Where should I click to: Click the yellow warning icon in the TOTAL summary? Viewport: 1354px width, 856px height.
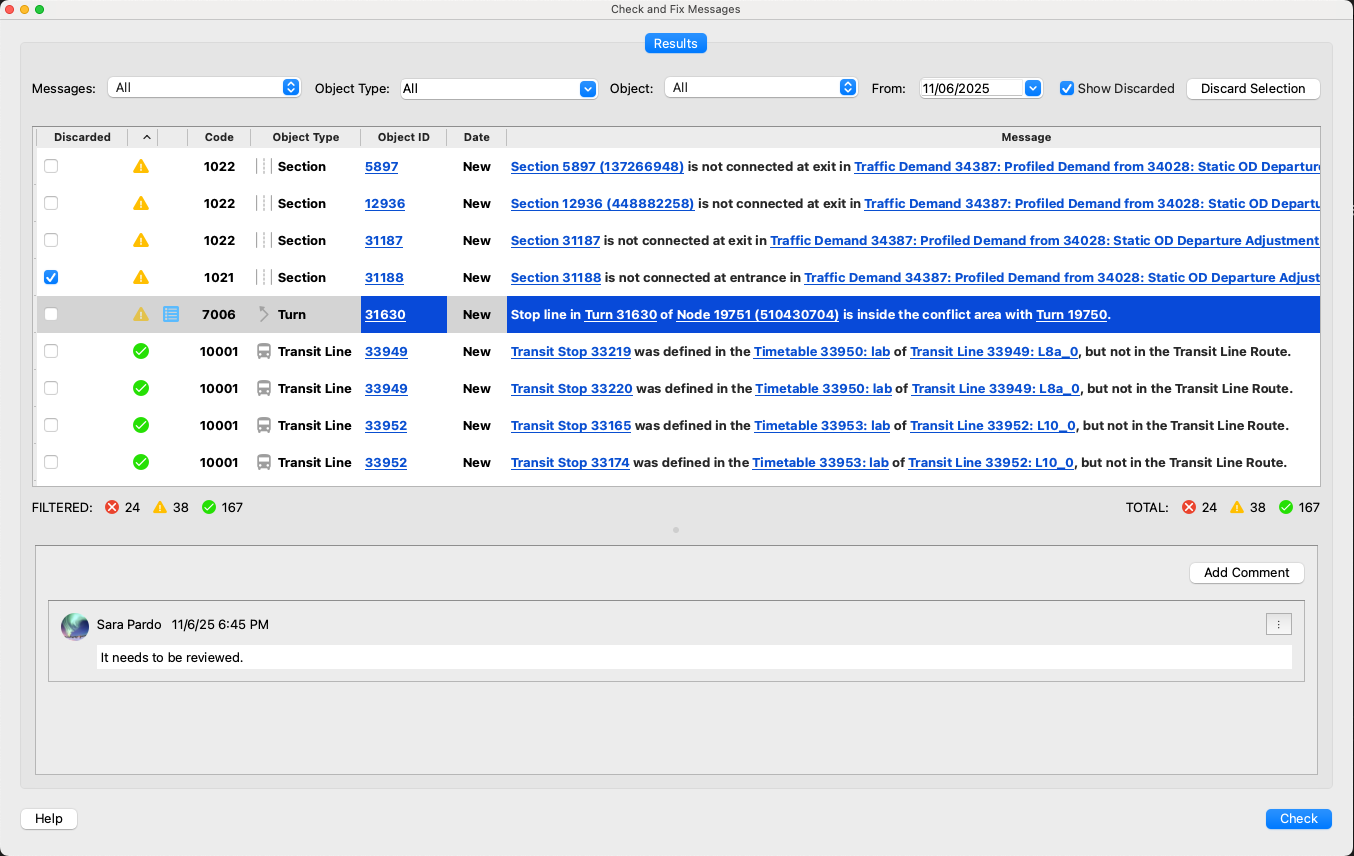click(1238, 507)
